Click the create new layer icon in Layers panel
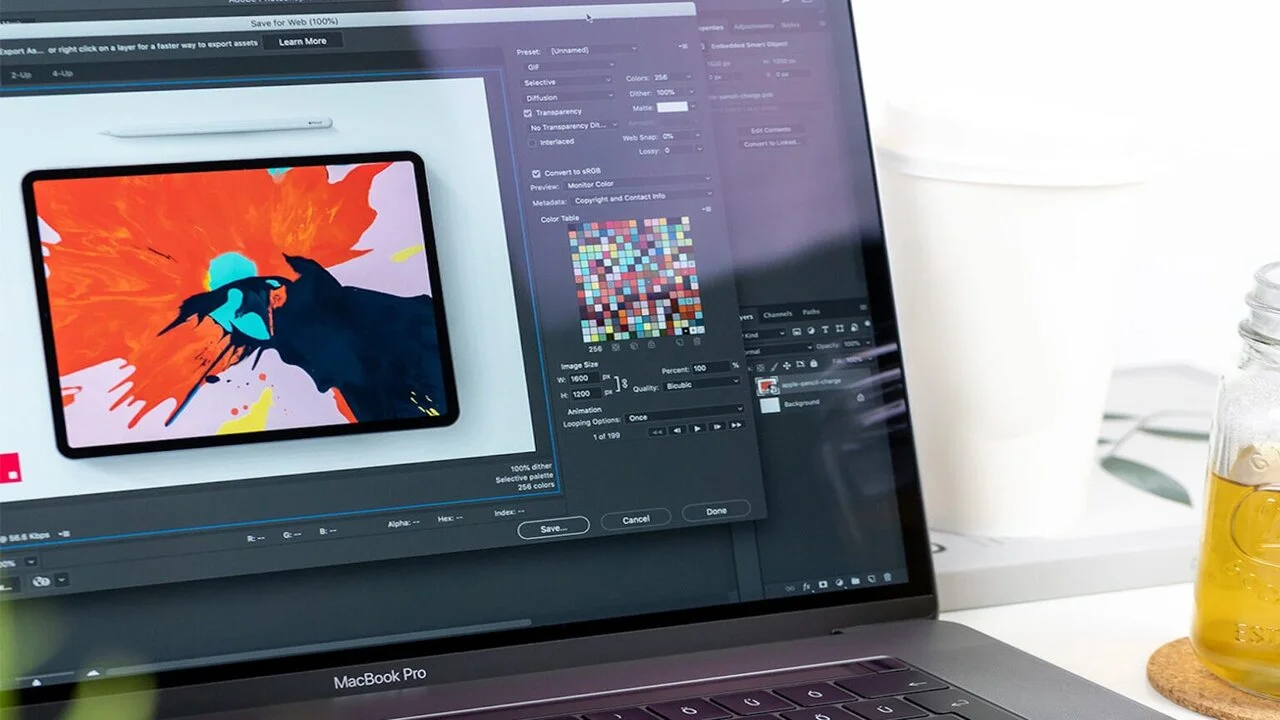Screen dimensions: 1280x720 871,578
